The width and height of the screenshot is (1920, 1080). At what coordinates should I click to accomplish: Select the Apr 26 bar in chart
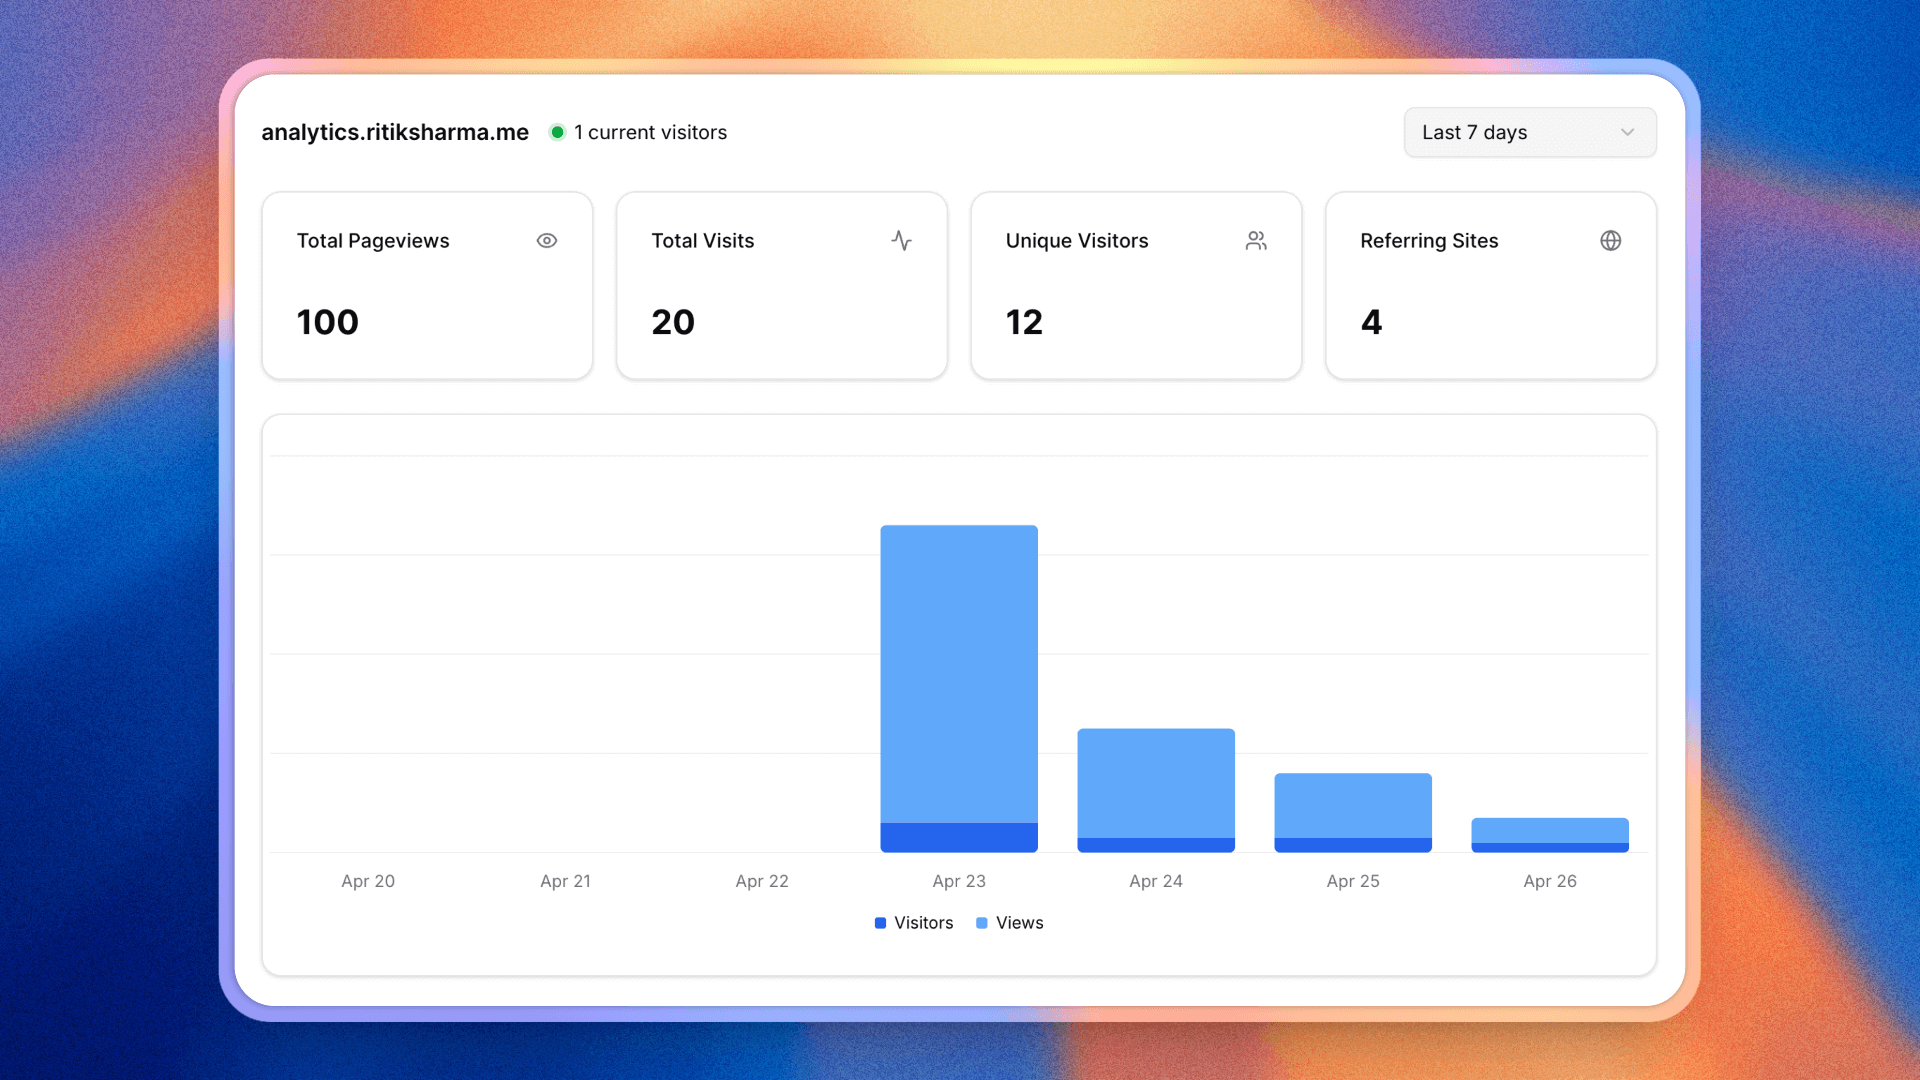(1550, 830)
